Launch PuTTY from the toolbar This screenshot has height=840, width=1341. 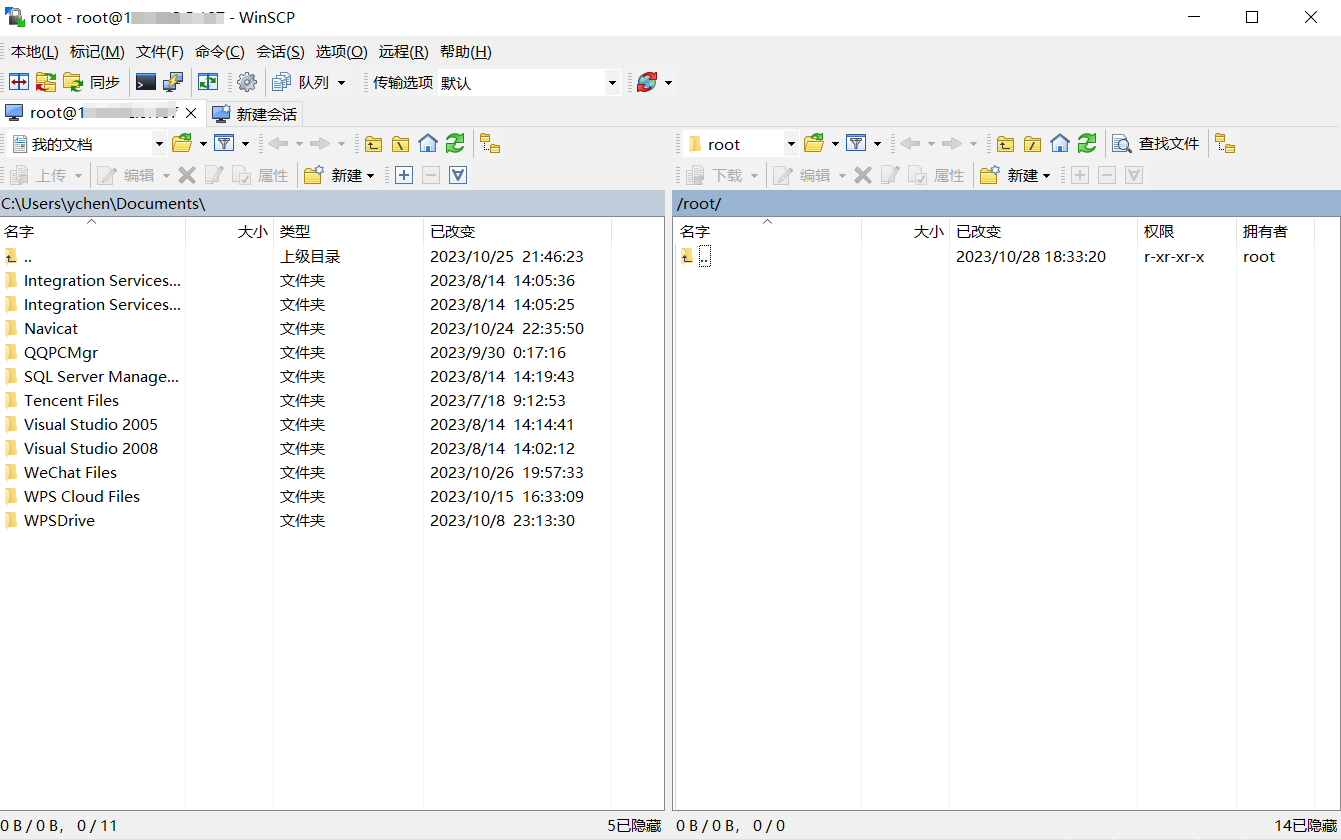[173, 82]
